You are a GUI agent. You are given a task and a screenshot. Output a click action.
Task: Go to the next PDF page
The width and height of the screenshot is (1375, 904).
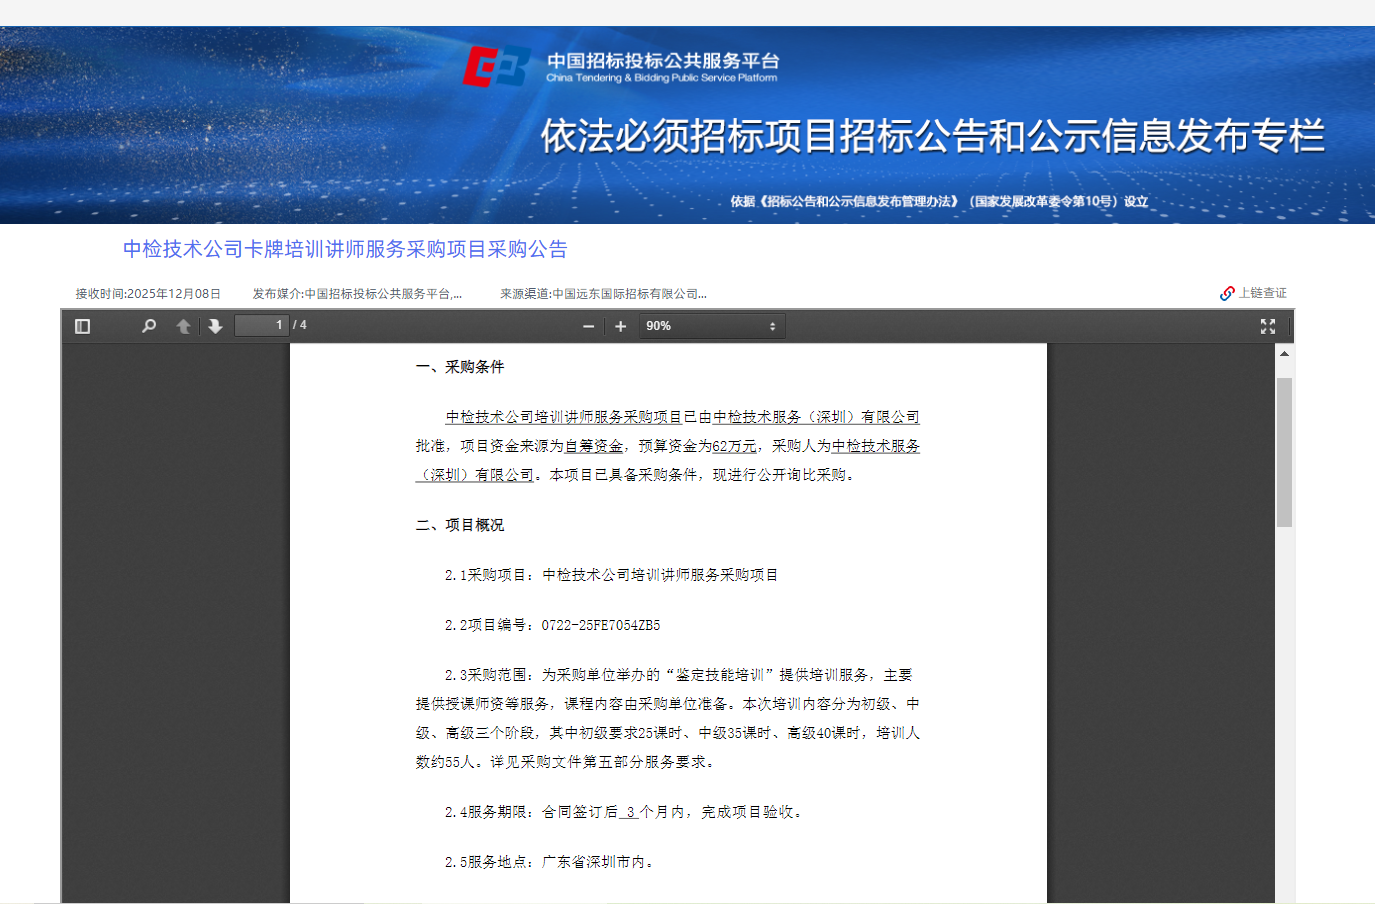215,326
